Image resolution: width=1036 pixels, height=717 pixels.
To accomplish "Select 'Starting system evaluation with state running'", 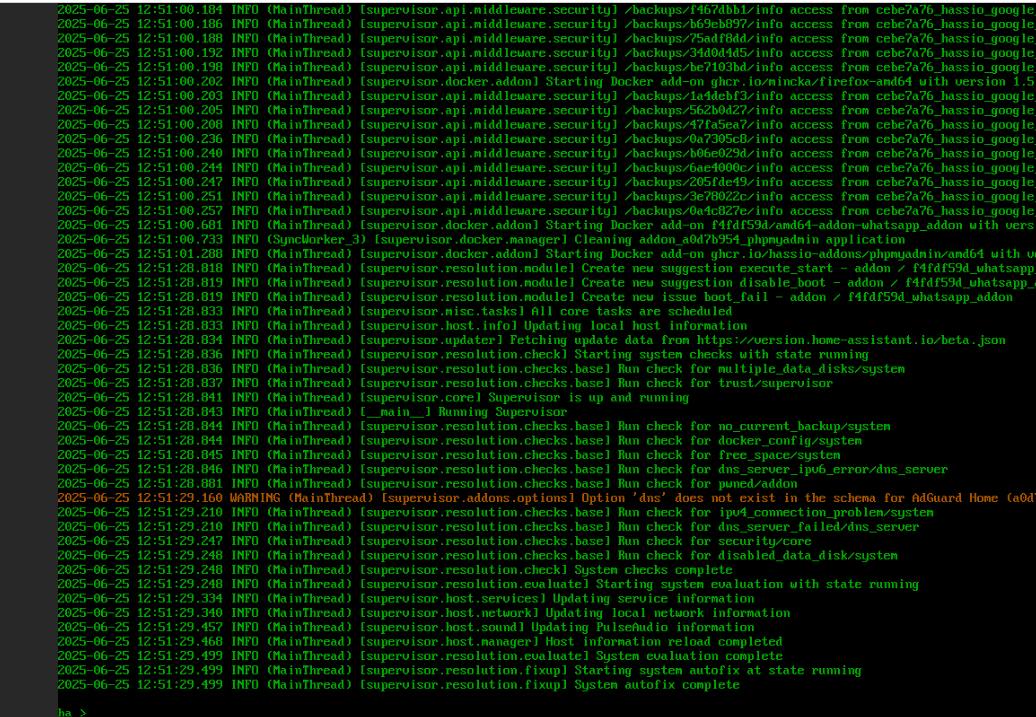I will pos(488,585).
